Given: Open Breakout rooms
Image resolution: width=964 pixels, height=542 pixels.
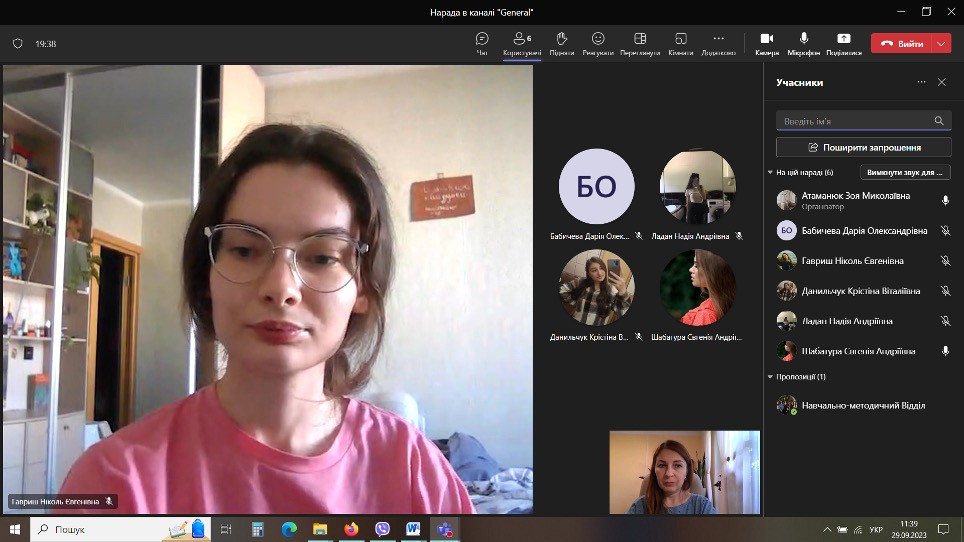Looking at the screenshot, I should coord(681,44).
